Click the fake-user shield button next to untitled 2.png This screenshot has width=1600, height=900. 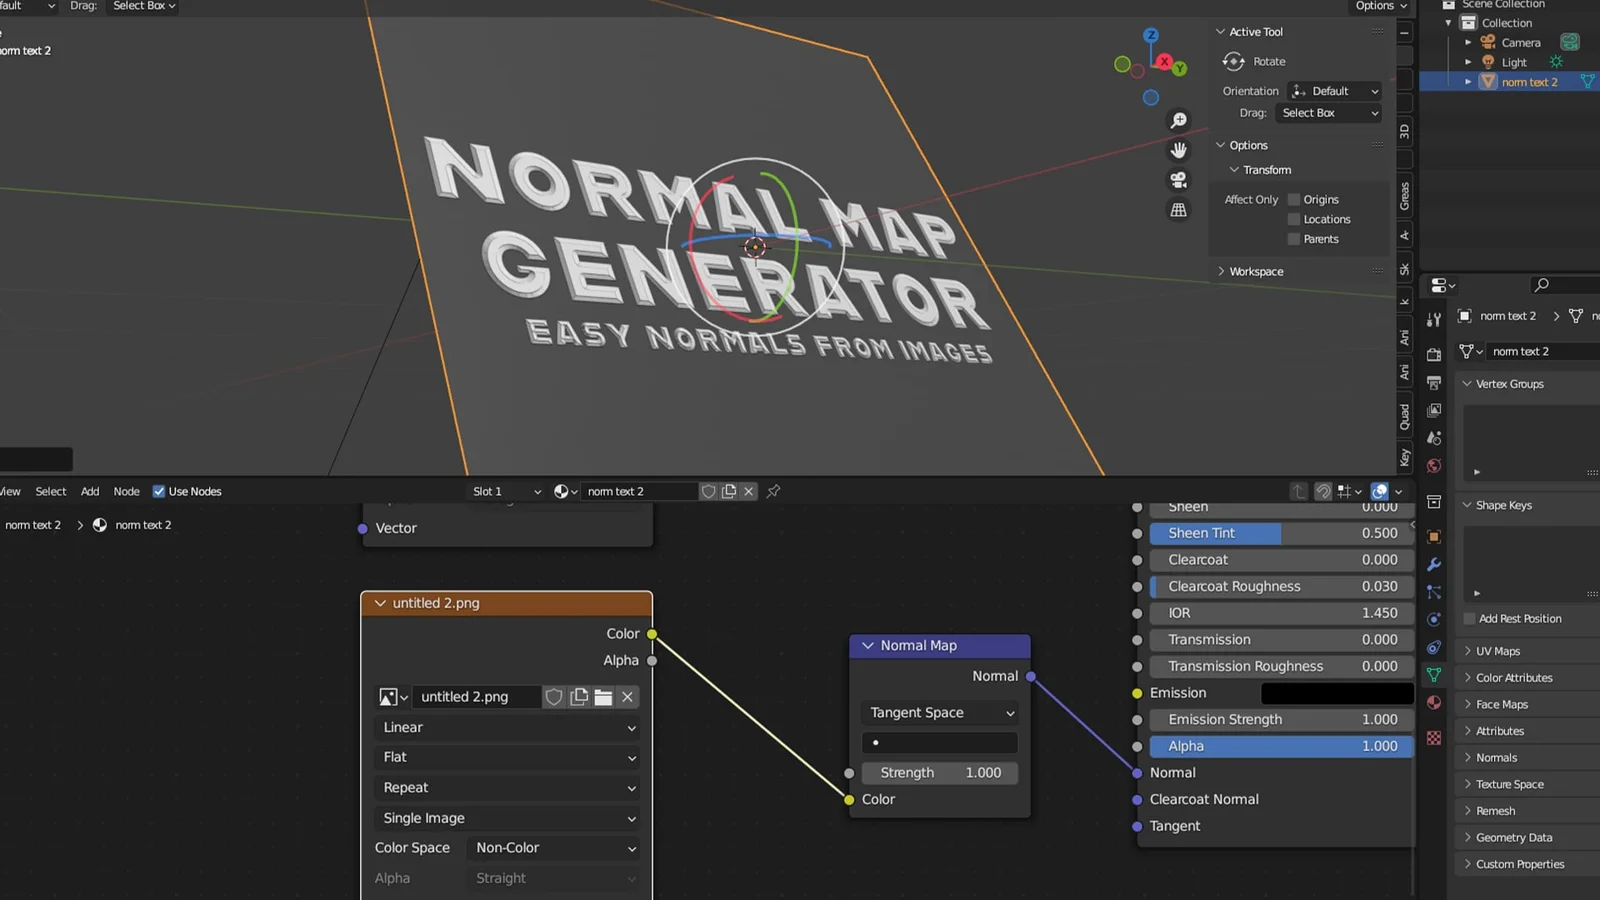coord(554,696)
